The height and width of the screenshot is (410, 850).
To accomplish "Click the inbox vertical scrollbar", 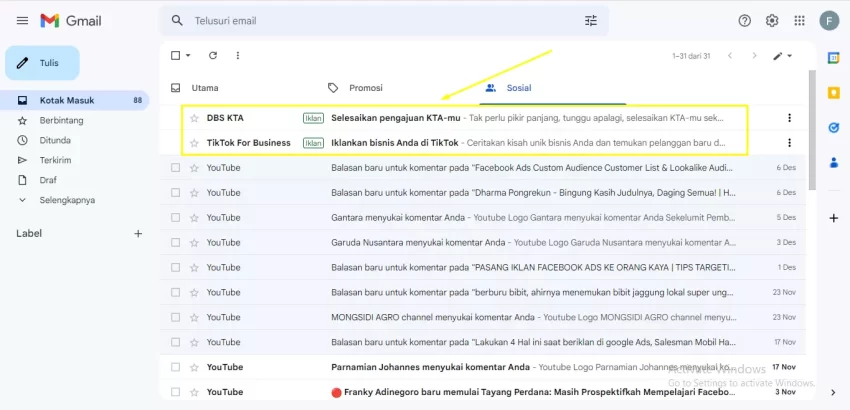I will [812, 130].
